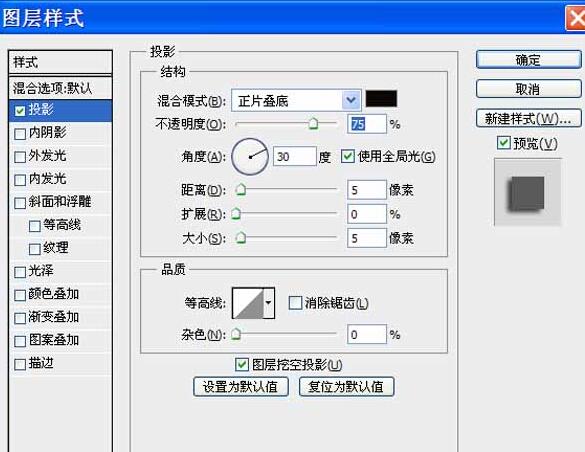The height and width of the screenshot is (452, 585).
Task: Click the 杂色 value field
Action: (367, 334)
